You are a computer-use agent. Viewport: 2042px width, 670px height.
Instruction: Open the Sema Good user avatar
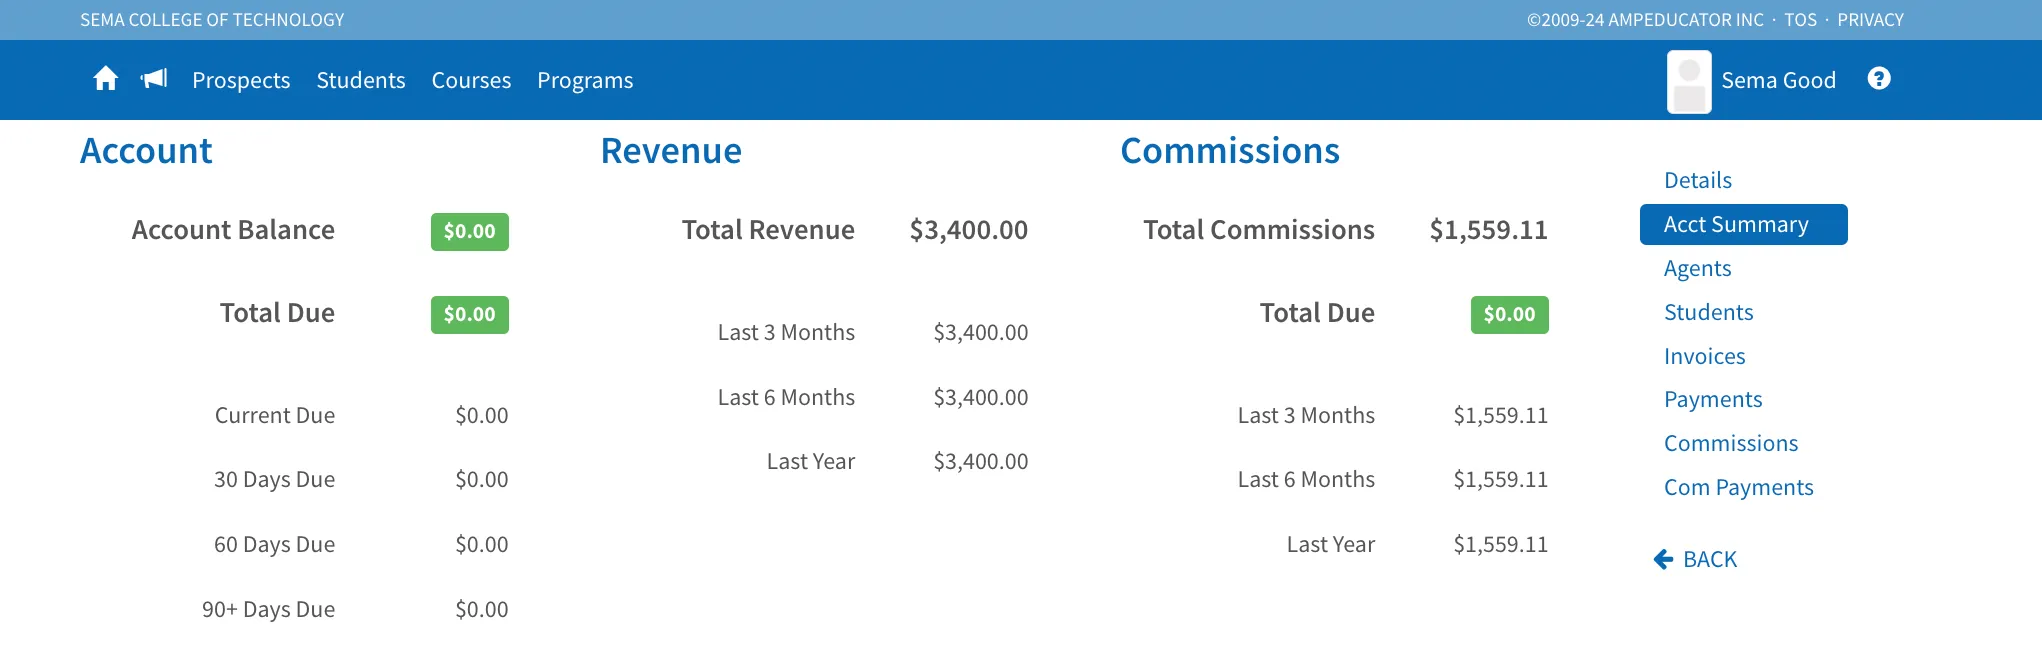click(1689, 81)
